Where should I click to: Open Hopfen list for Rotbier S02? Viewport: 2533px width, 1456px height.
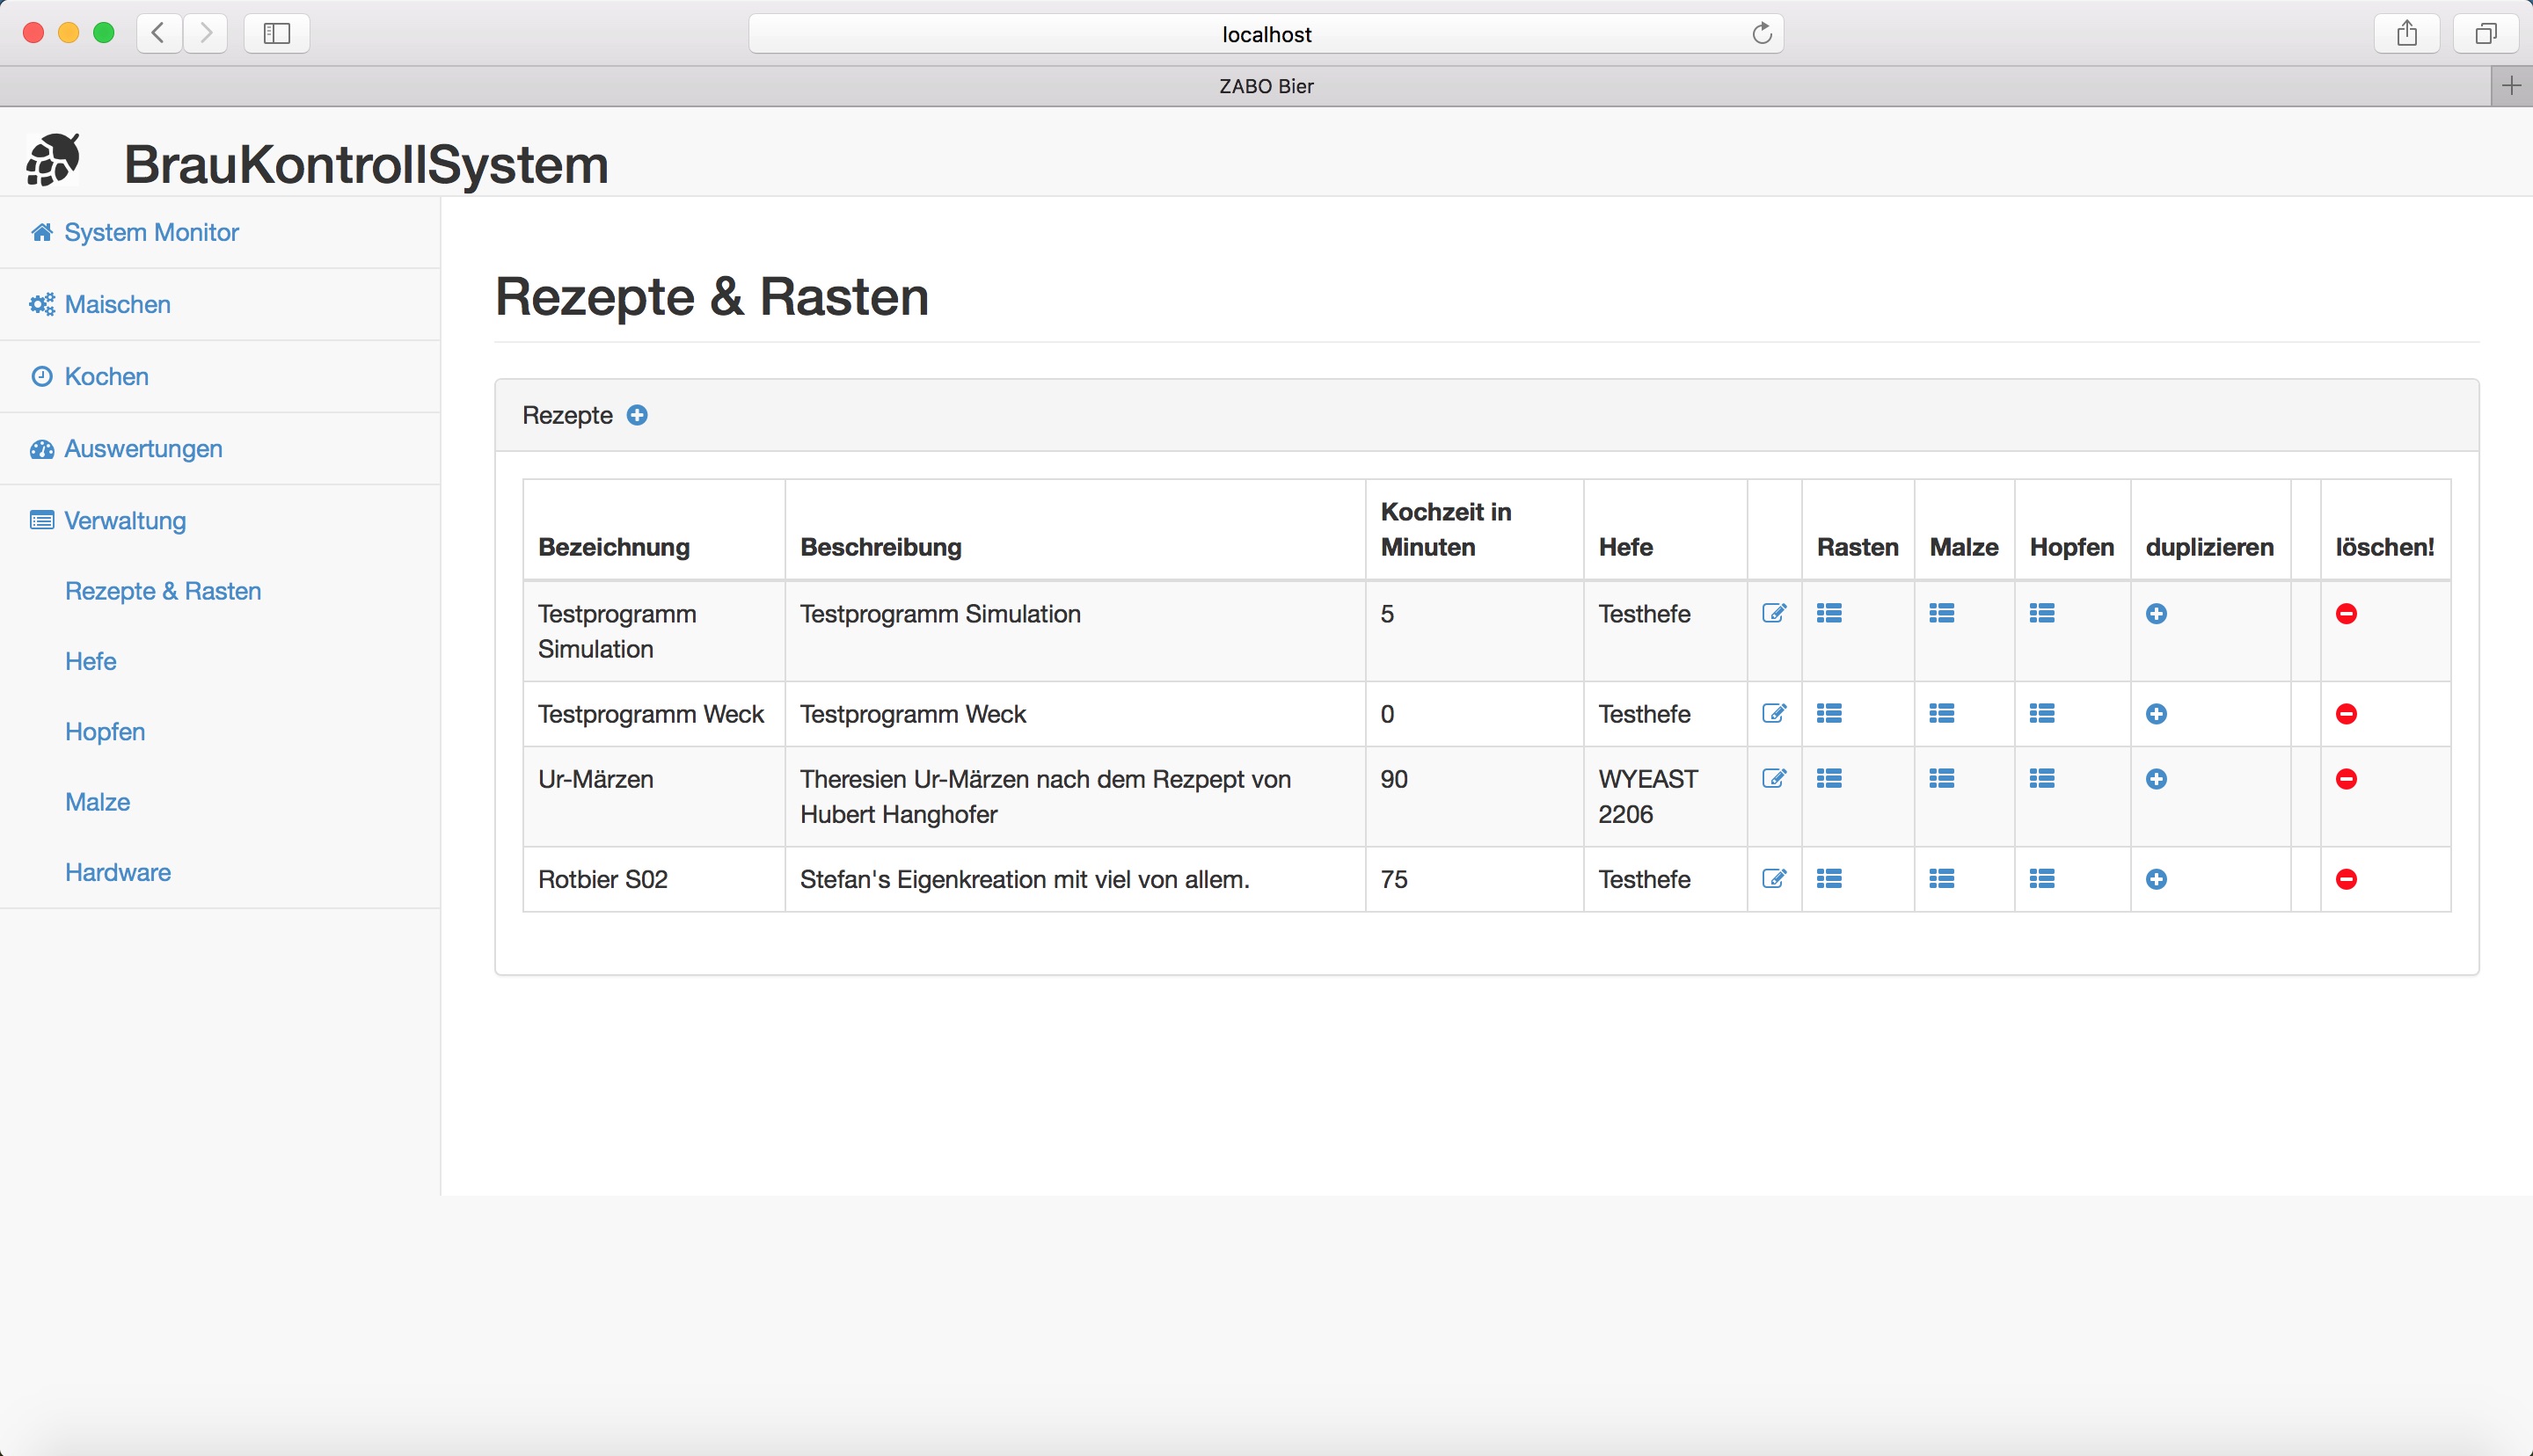(2042, 878)
